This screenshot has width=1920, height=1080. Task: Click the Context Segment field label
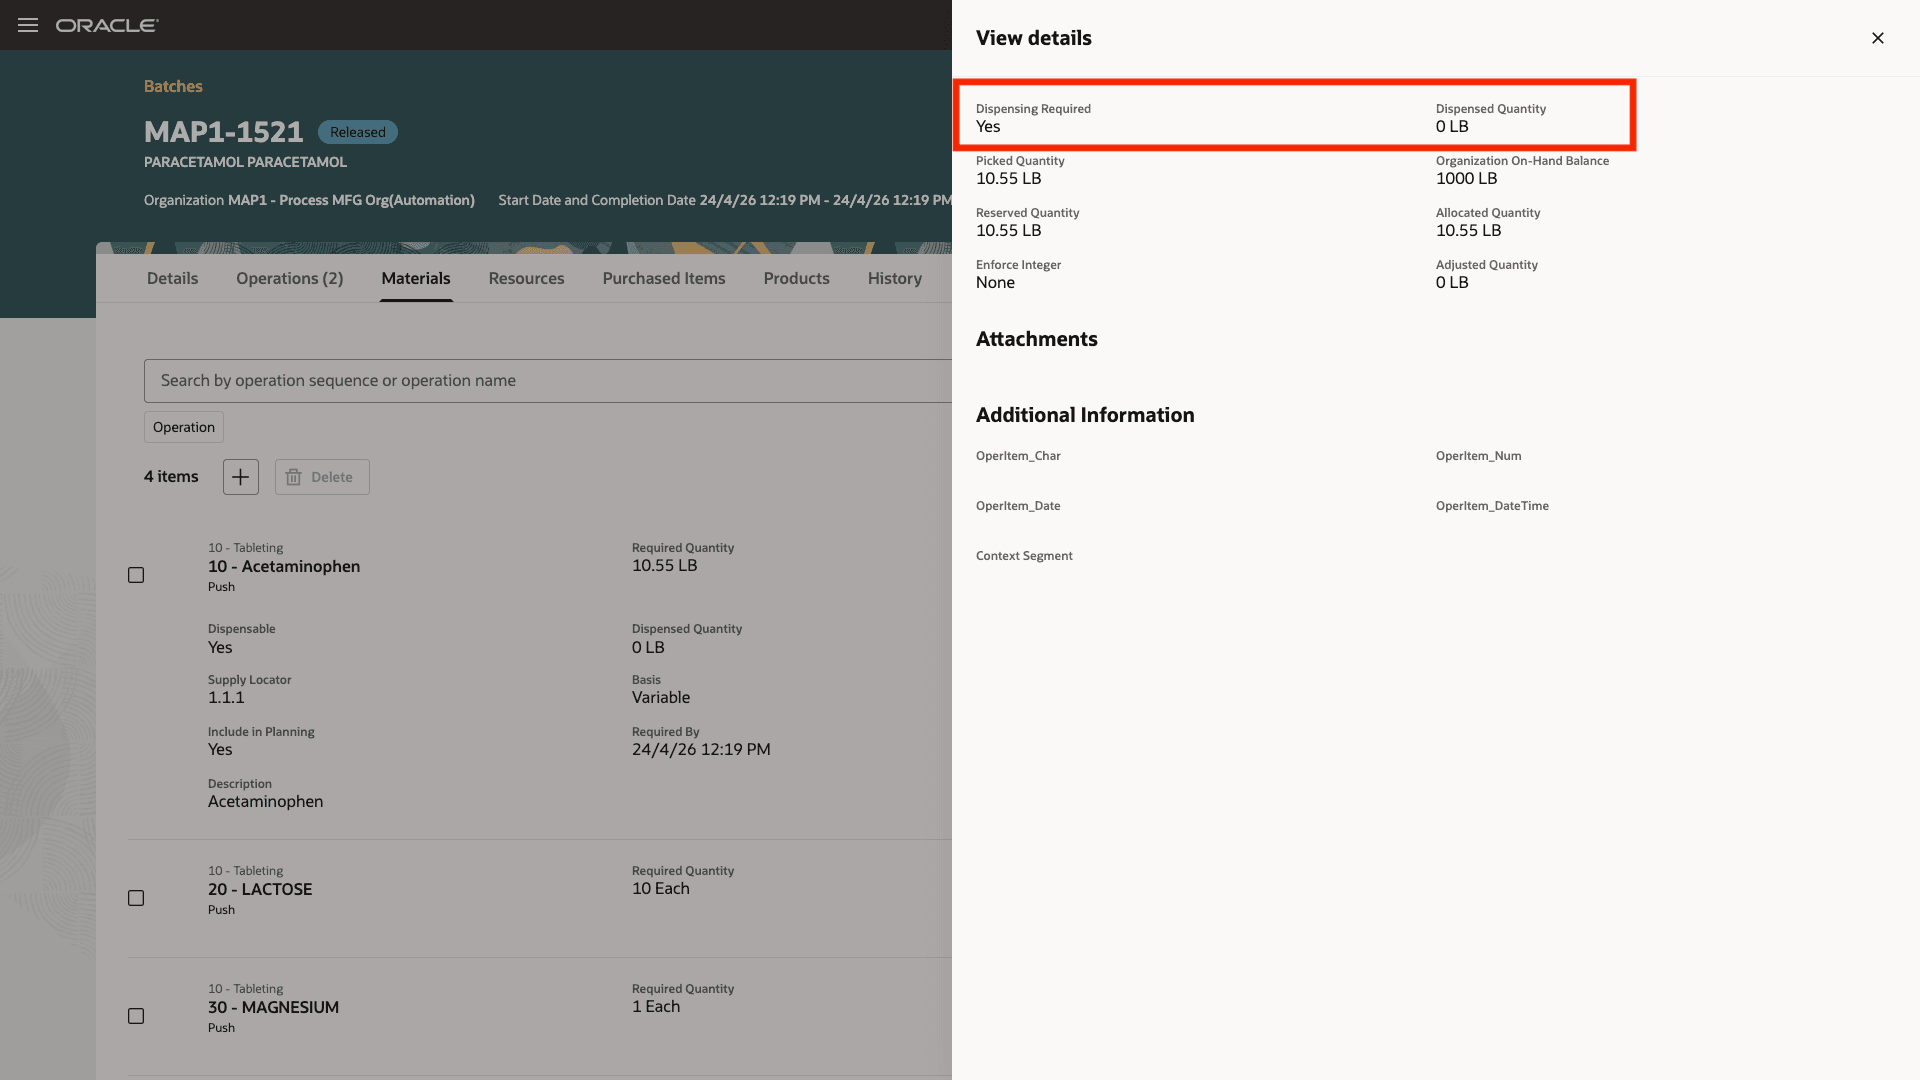point(1024,556)
